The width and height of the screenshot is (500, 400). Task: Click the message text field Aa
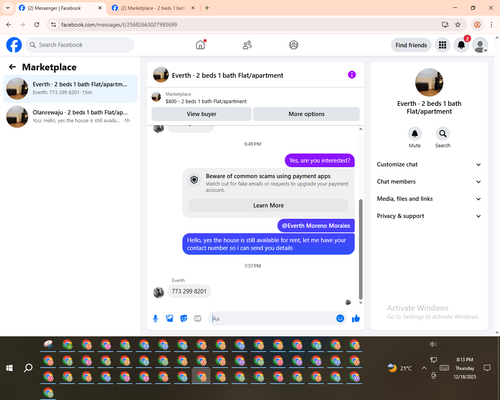point(272,318)
